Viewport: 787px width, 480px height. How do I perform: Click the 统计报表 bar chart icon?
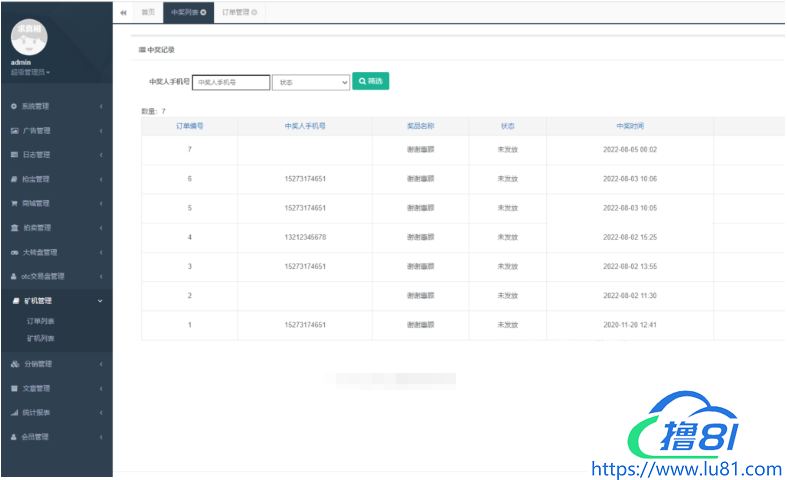point(14,412)
